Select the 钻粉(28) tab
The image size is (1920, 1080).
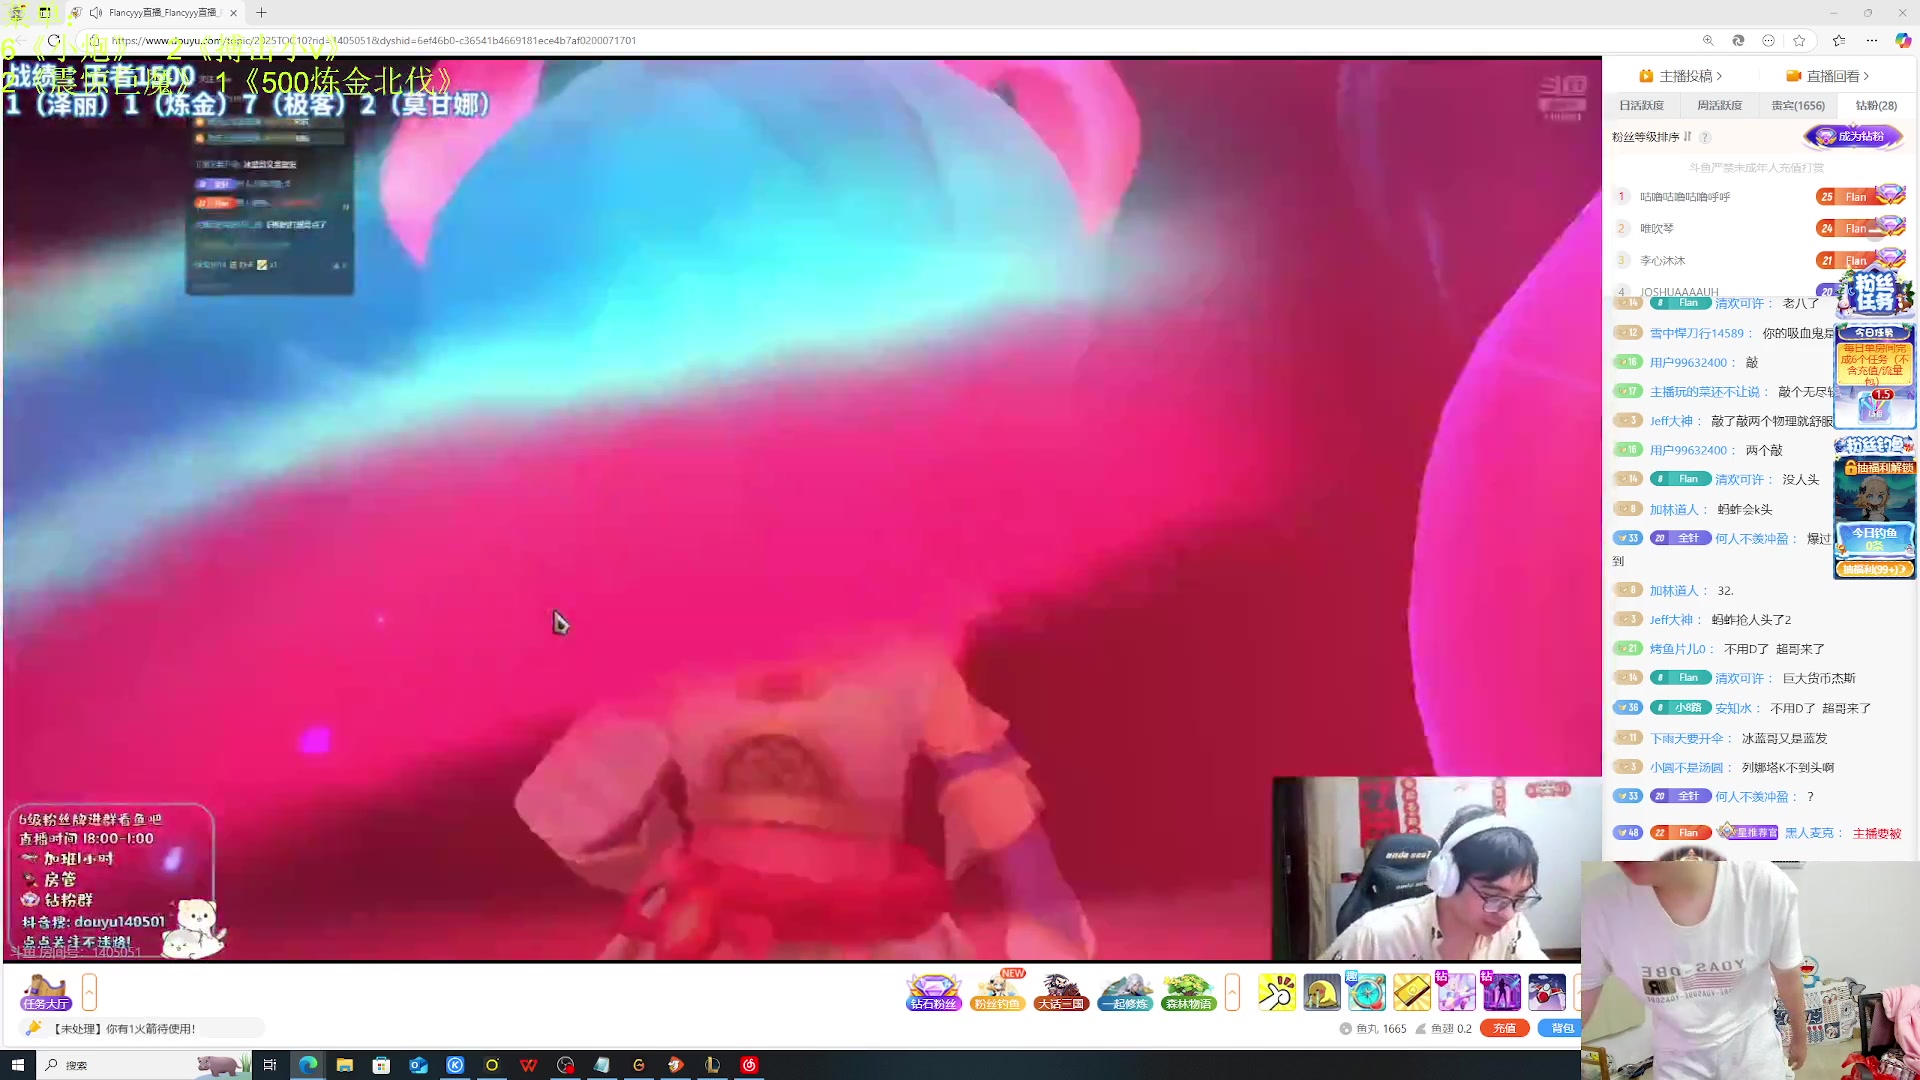click(x=1876, y=105)
